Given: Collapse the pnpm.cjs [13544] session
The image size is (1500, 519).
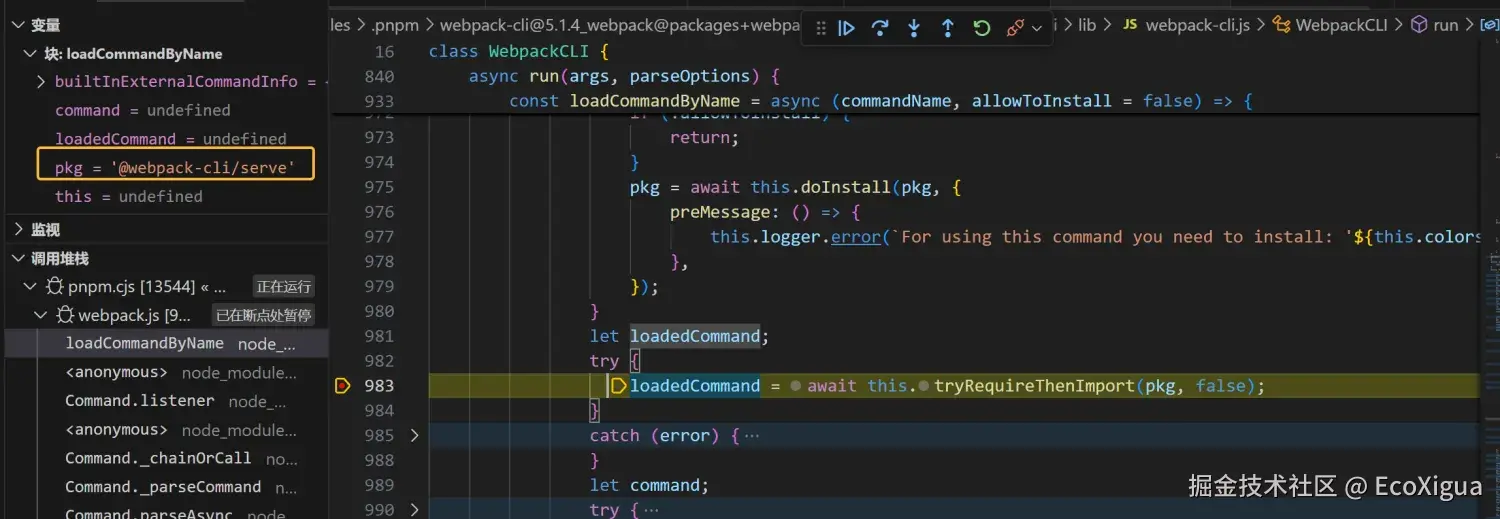Looking at the screenshot, I should 29,286.
